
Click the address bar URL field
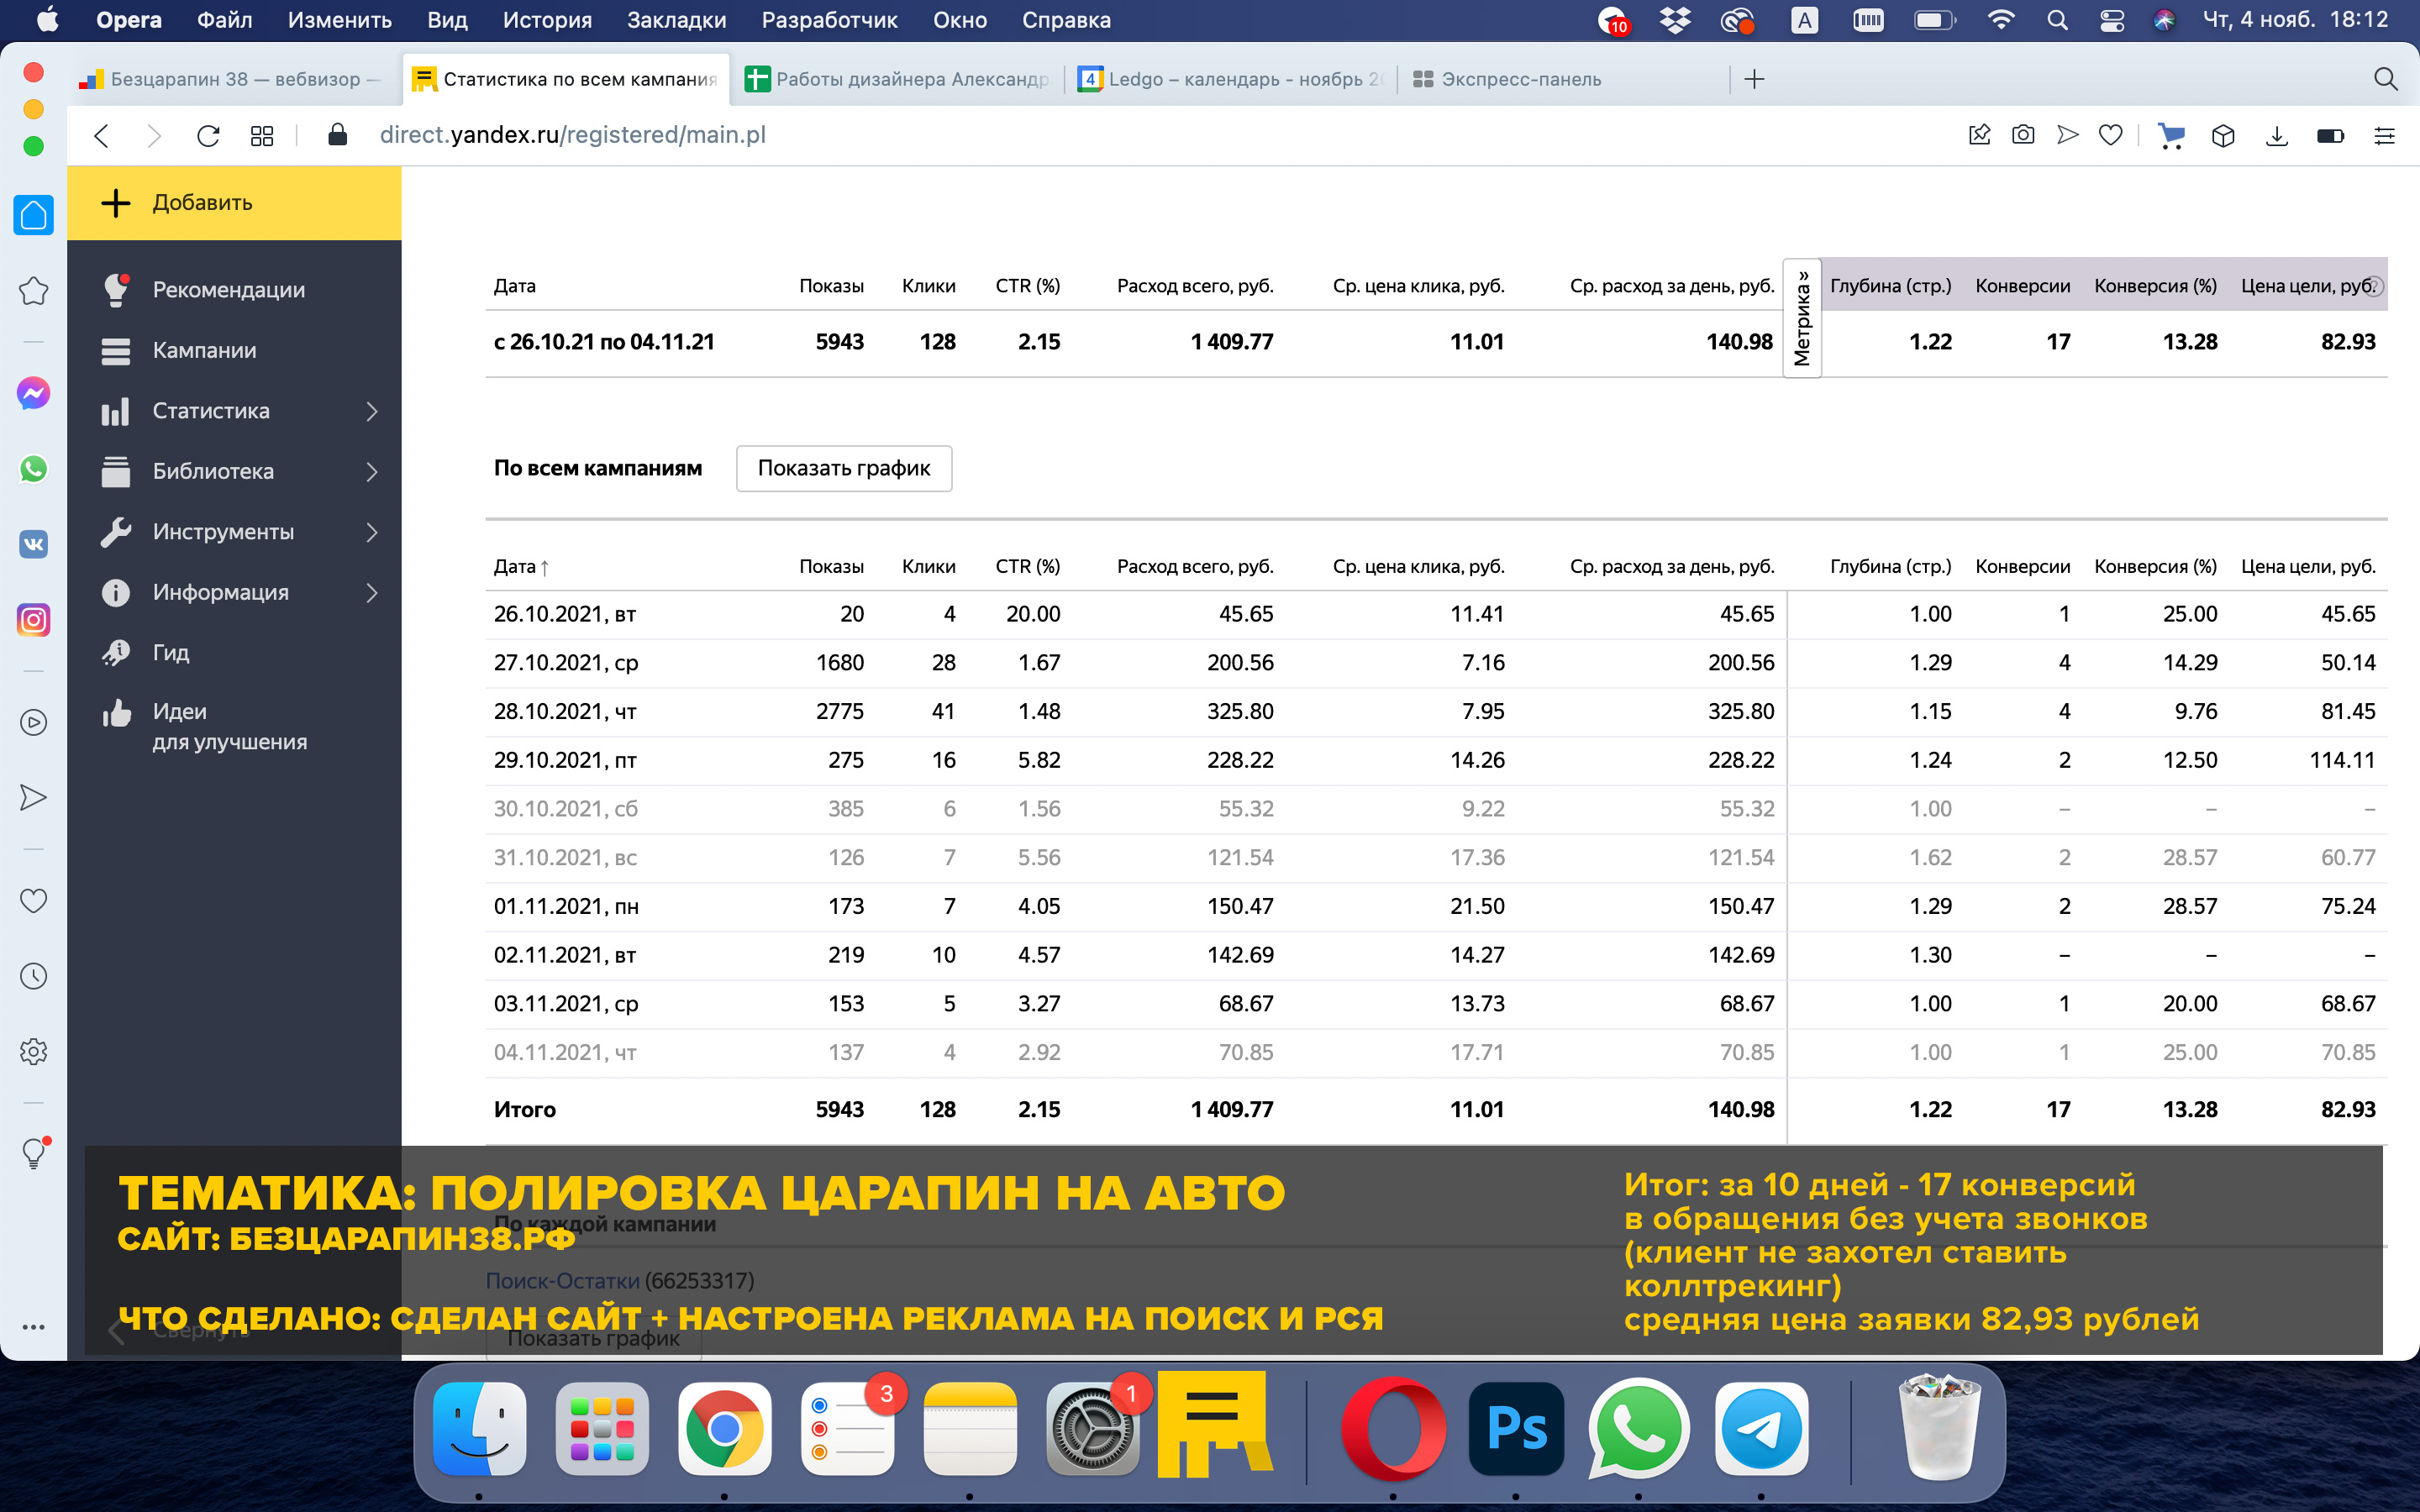573,135
